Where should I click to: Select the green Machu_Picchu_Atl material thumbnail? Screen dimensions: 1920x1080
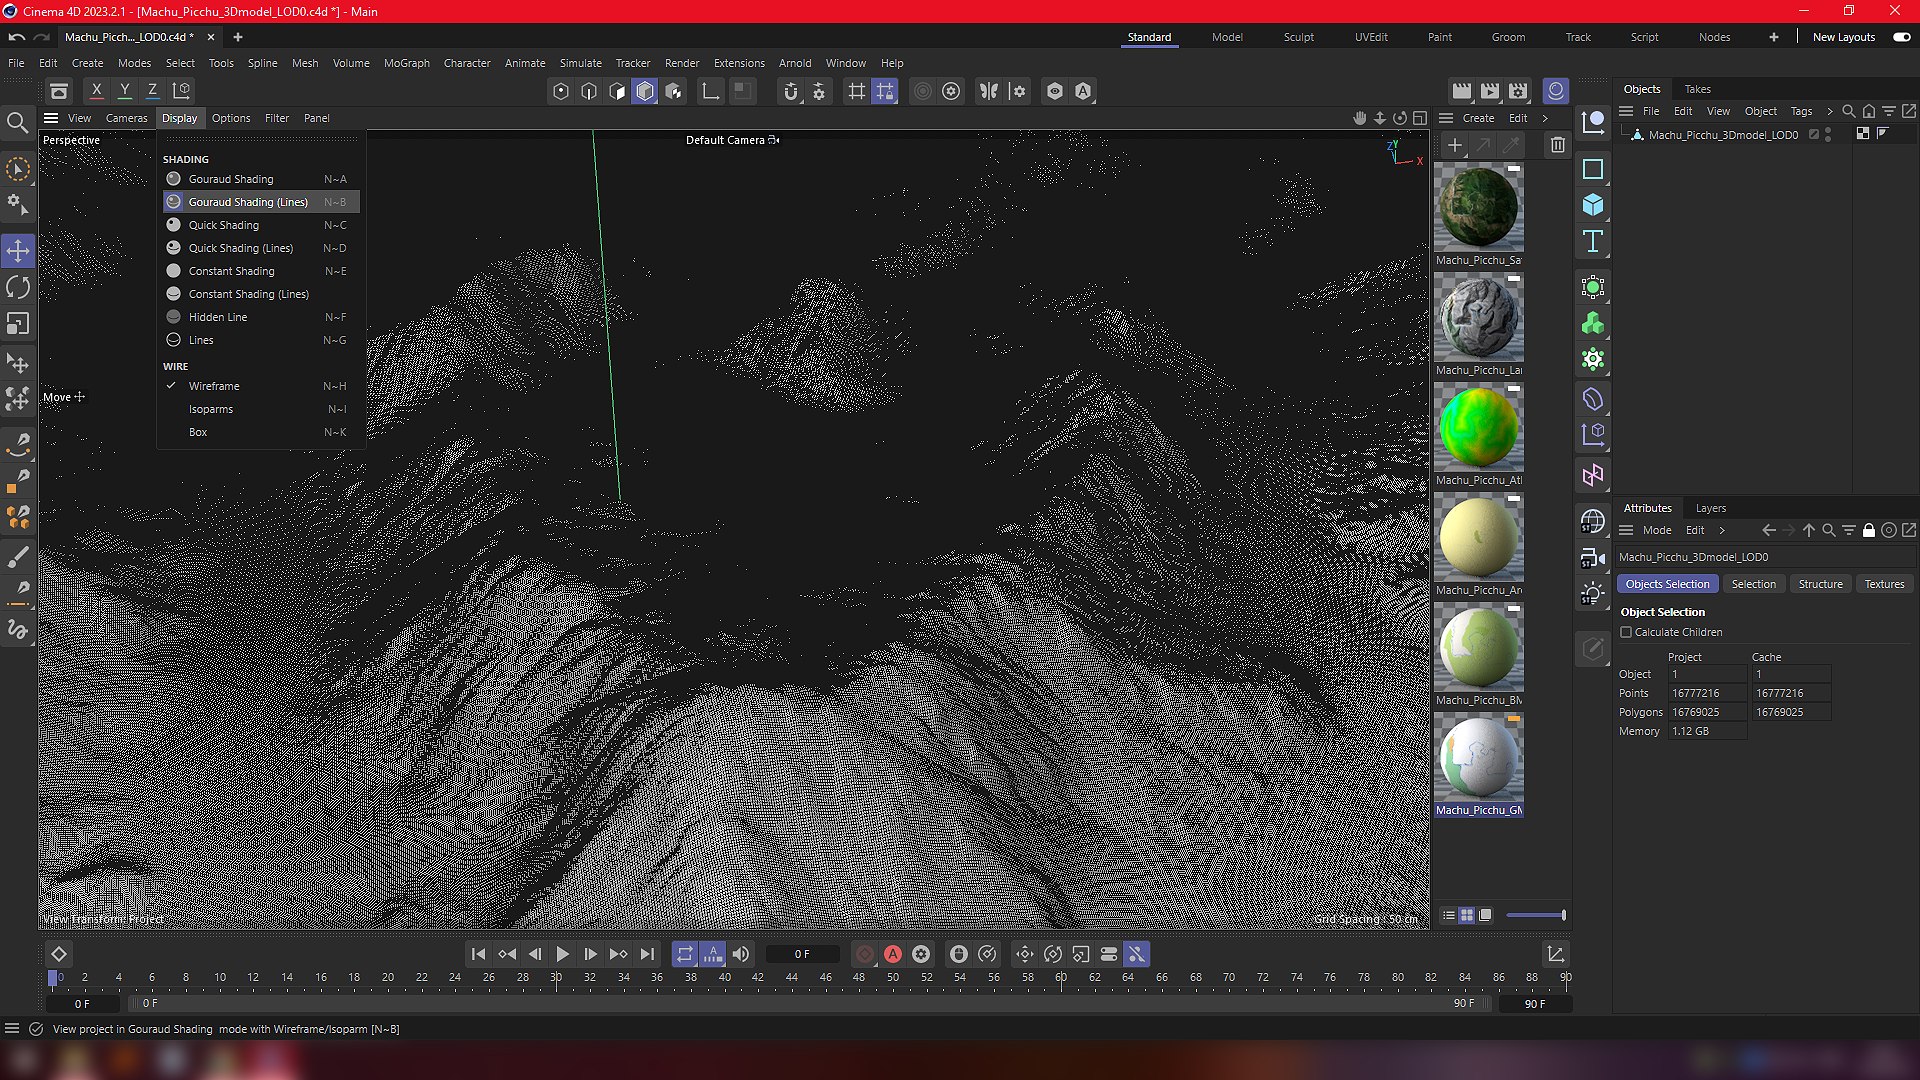click(1478, 427)
